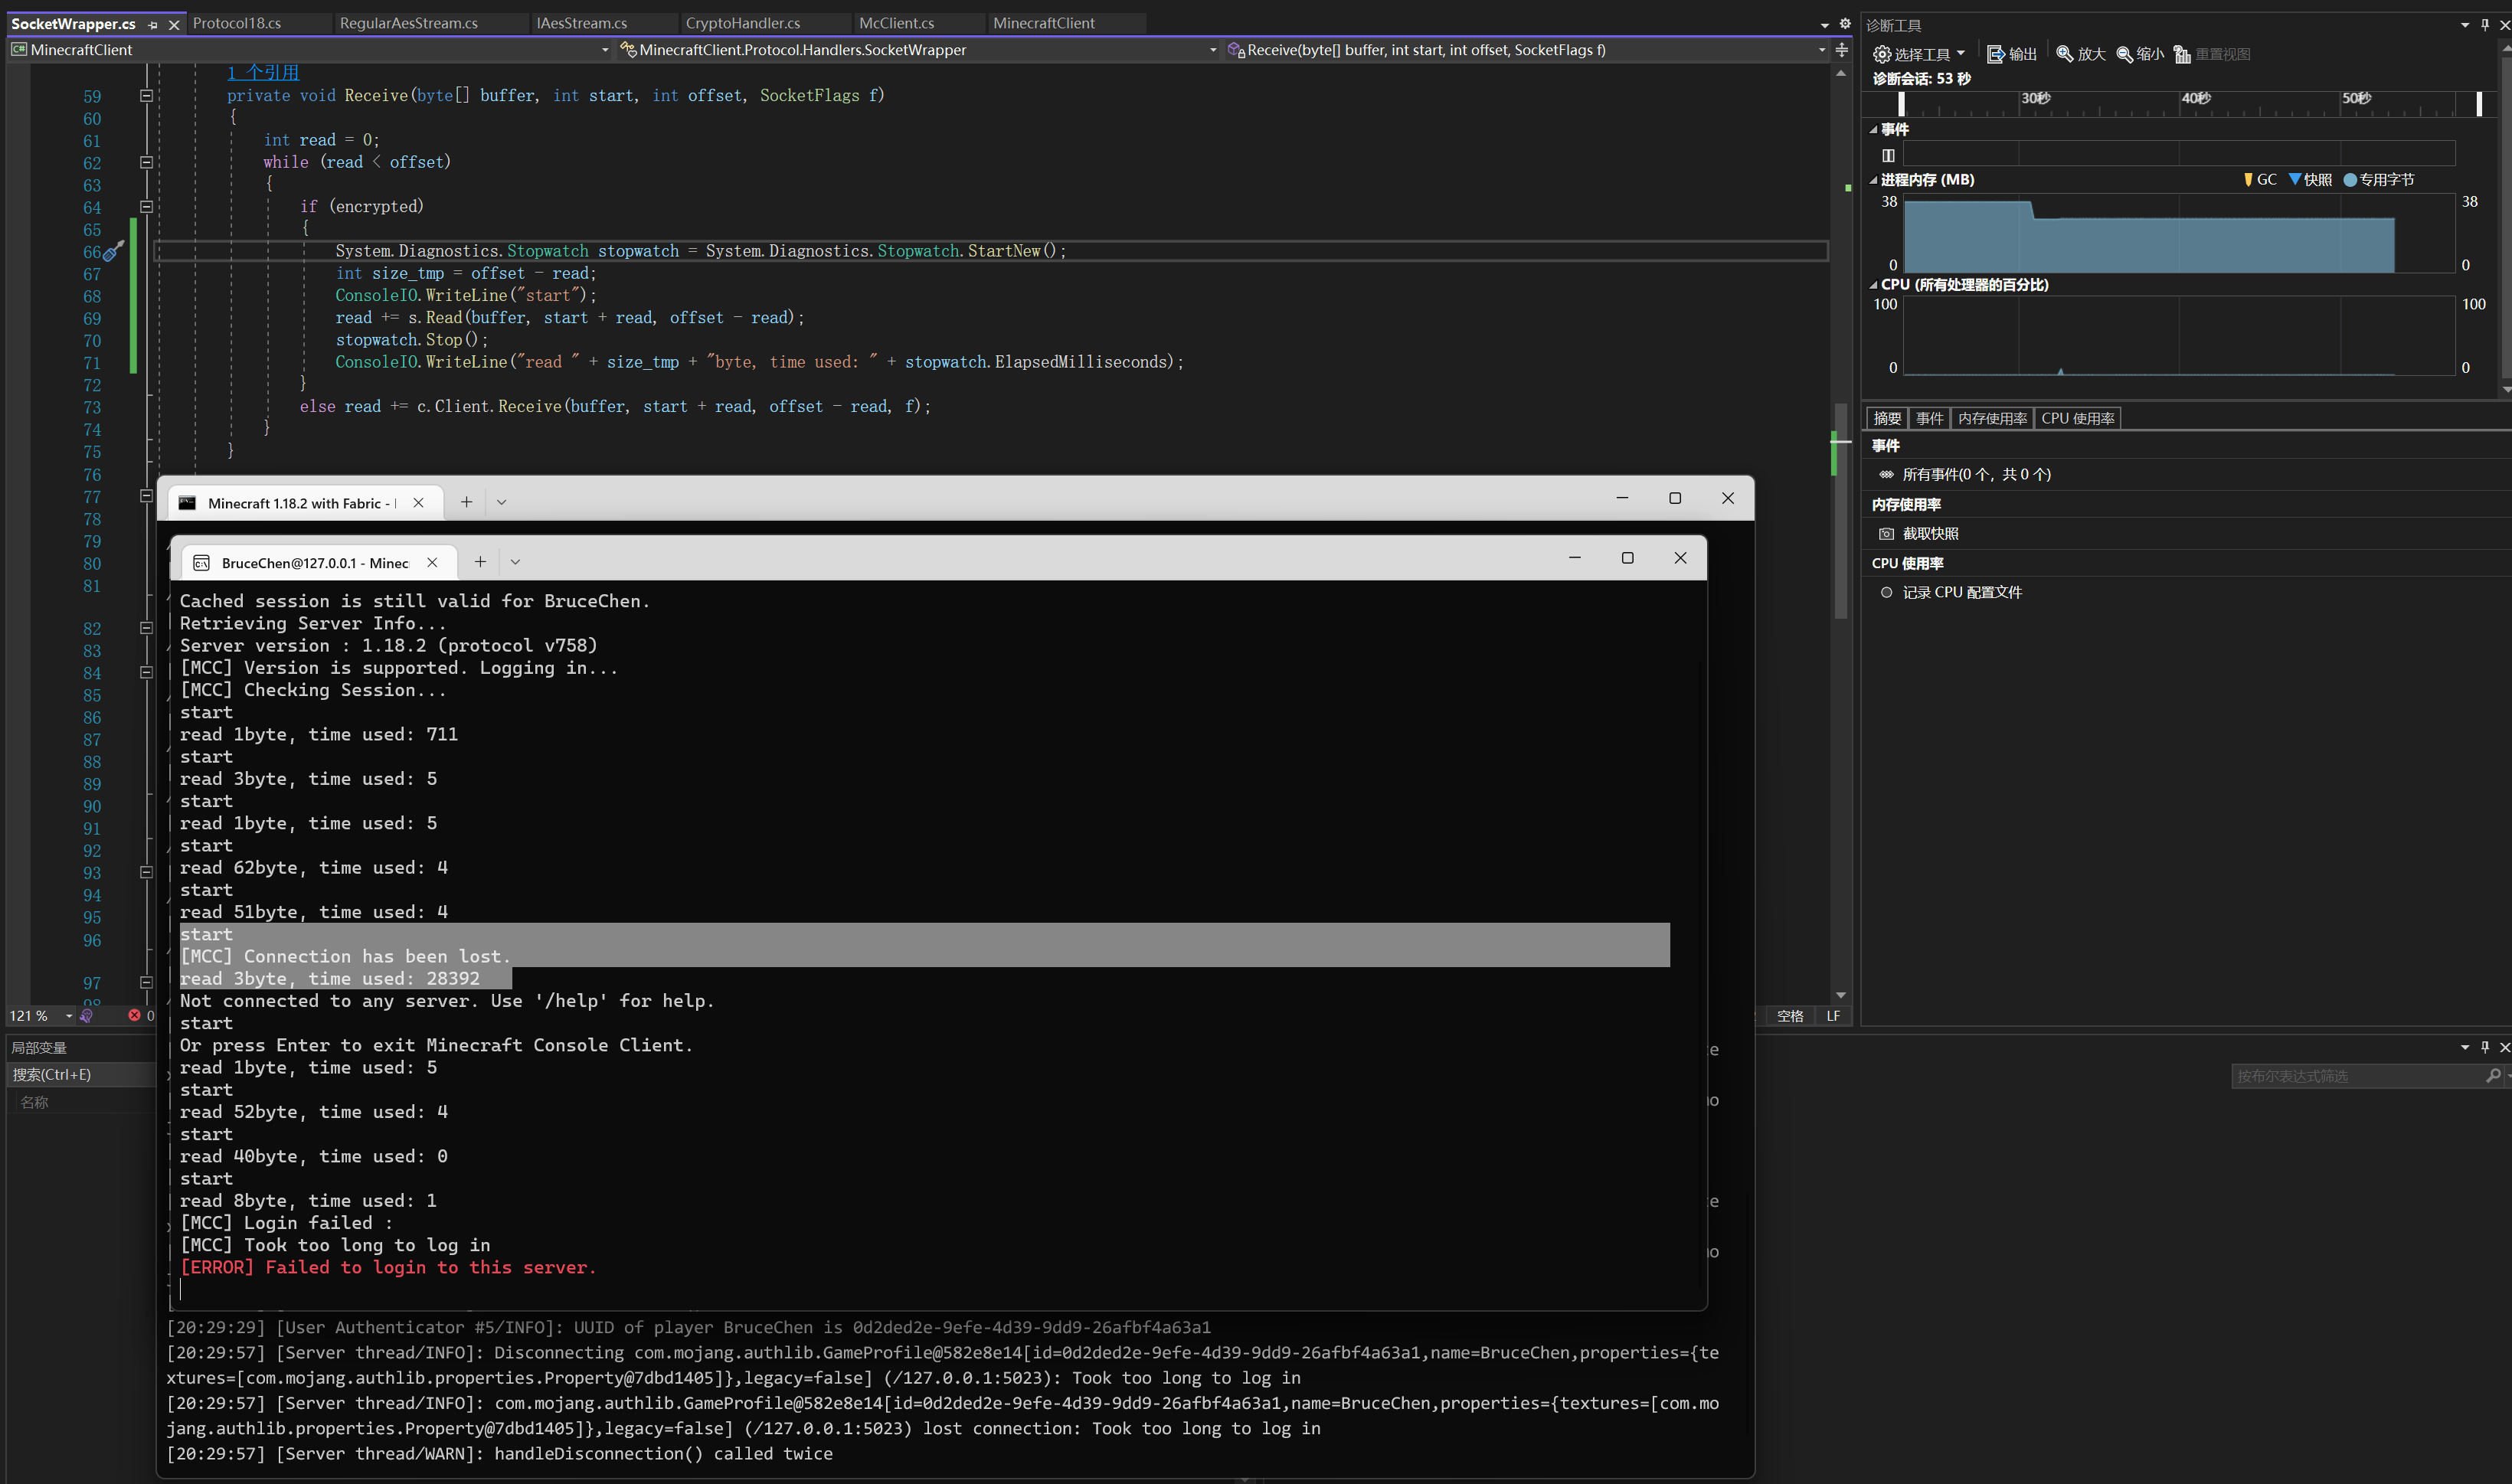
Task: Click the '1 个引用' reference link above Receive
Action: pos(262,72)
